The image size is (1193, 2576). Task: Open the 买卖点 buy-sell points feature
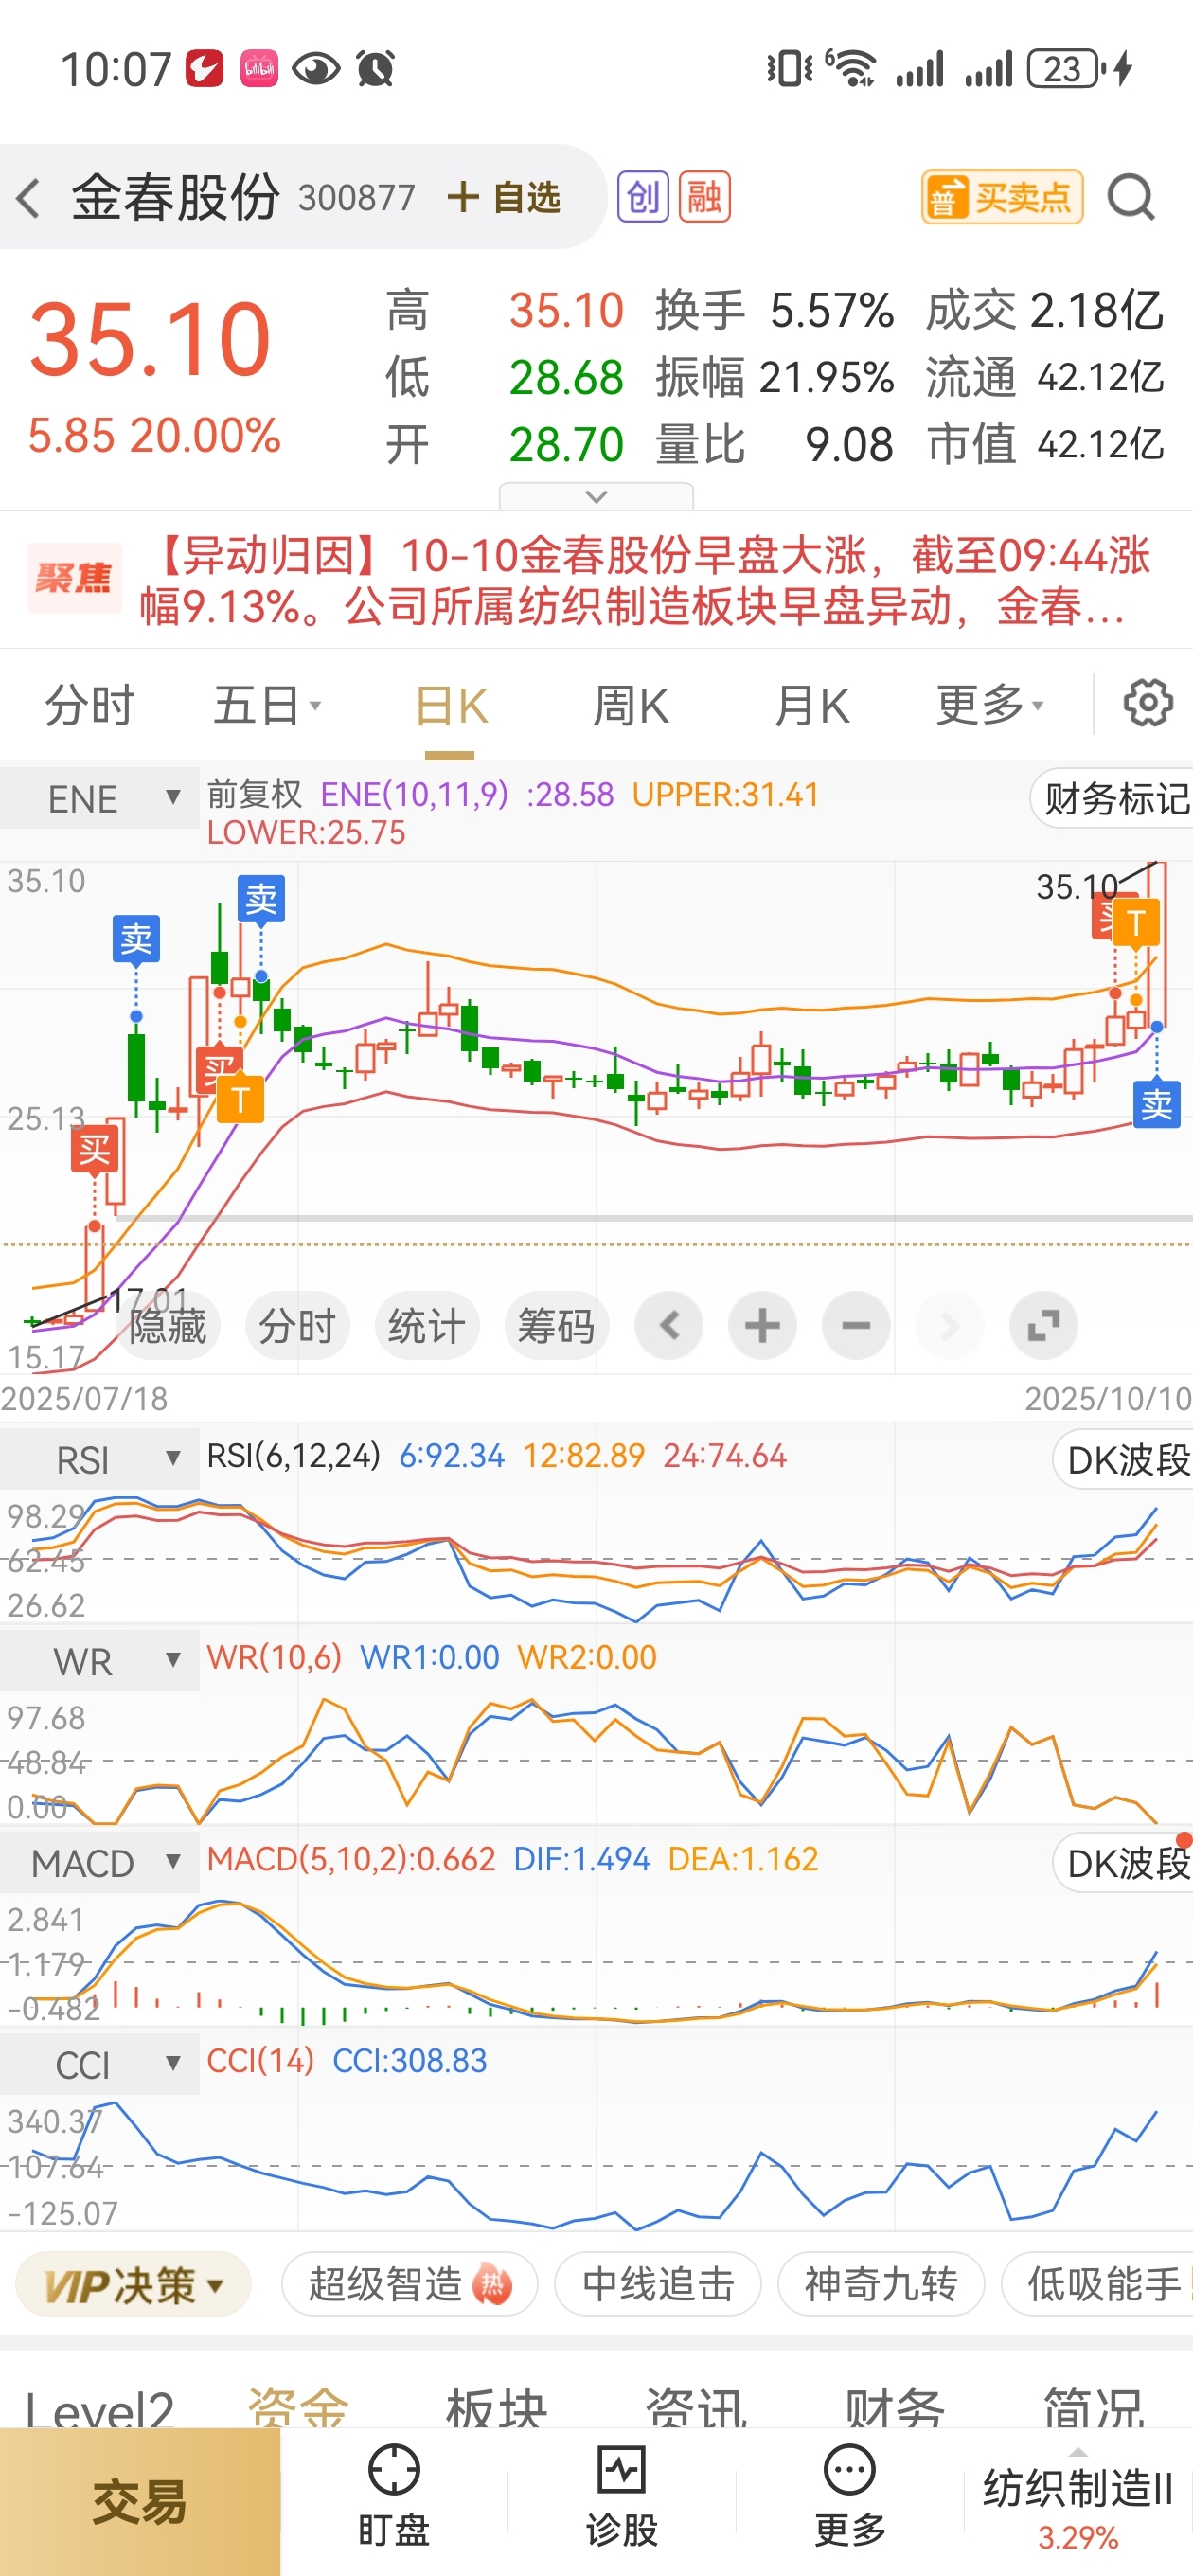[1001, 197]
